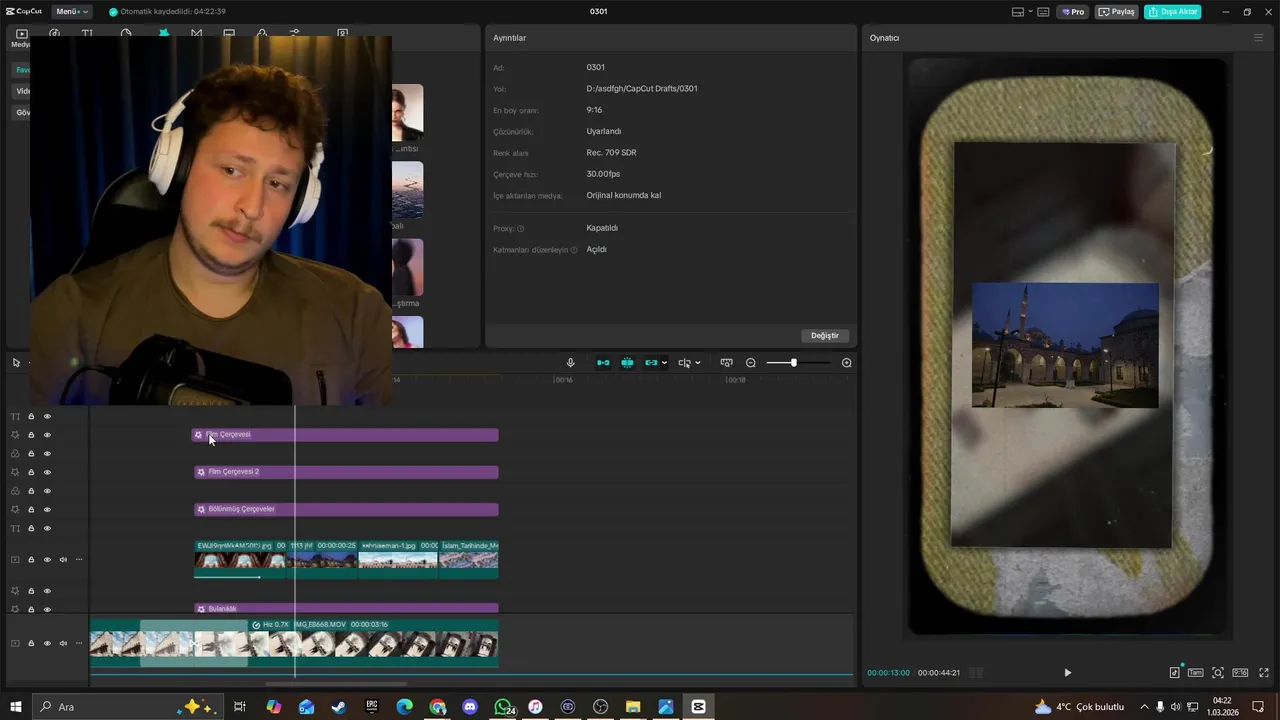Click the cover icon on main track header

pyautogui.click(x=15, y=643)
